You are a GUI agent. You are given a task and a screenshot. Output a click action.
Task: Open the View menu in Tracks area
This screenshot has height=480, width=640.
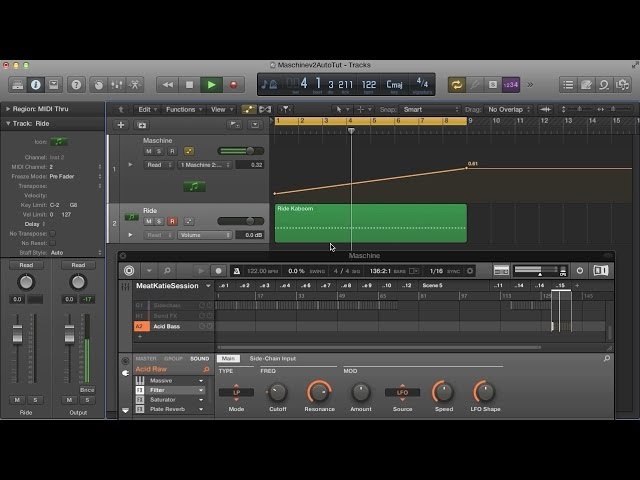point(221,109)
